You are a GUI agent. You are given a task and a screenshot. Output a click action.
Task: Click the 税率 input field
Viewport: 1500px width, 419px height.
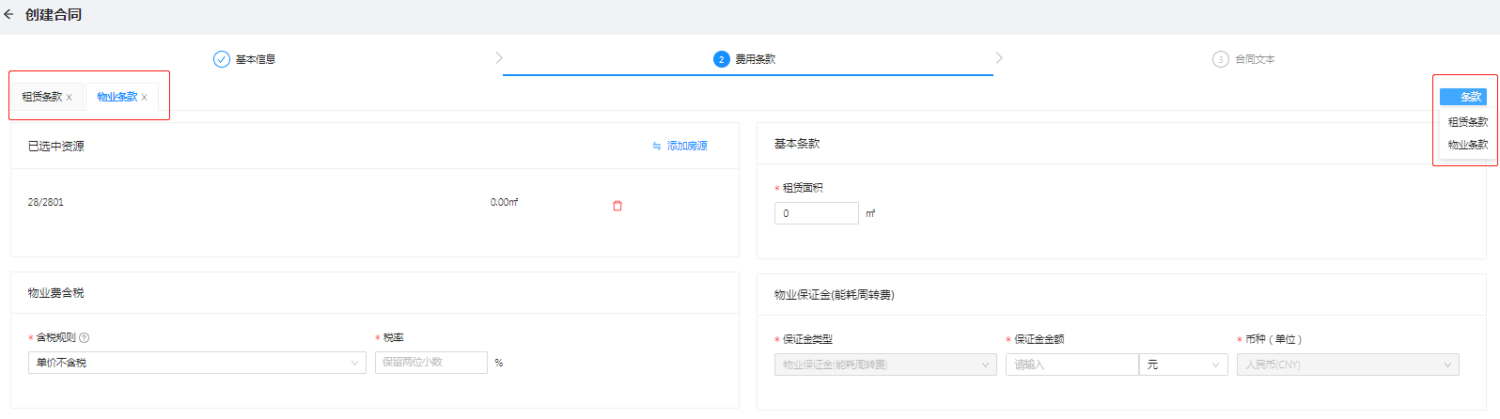[430, 363]
